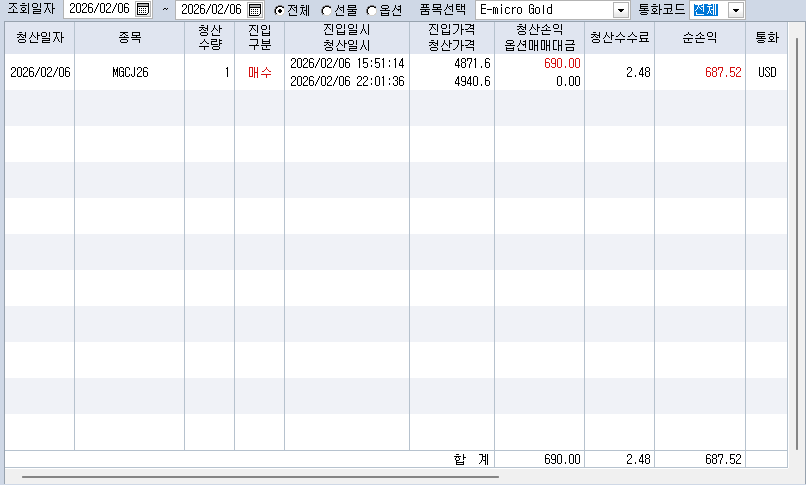Click the 매수 entry type cell
This screenshot has width=806, height=485.
tap(260, 72)
